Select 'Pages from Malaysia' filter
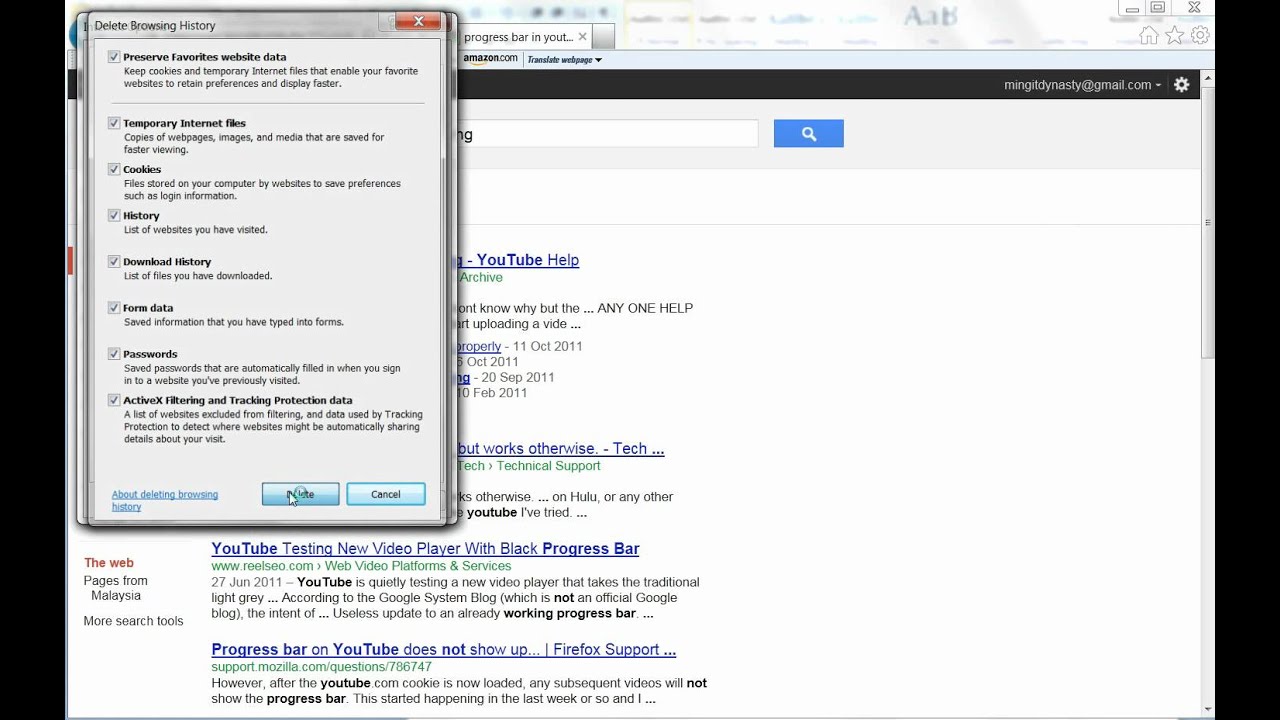The height and width of the screenshot is (720, 1280). point(116,588)
